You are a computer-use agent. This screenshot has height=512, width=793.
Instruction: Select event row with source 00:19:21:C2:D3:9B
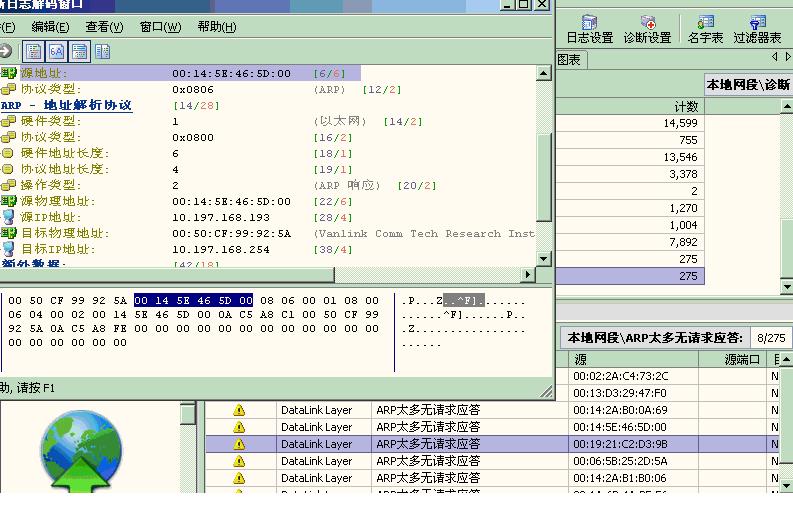click(x=620, y=444)
